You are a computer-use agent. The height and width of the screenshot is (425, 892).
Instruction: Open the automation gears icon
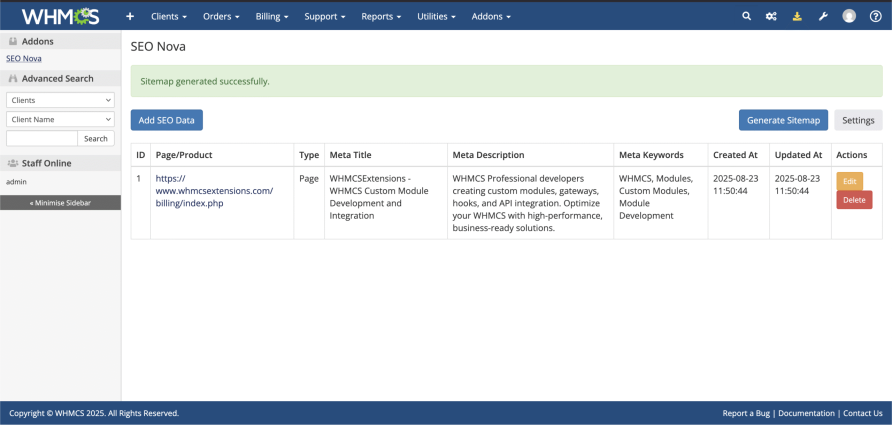click(771, 17)
